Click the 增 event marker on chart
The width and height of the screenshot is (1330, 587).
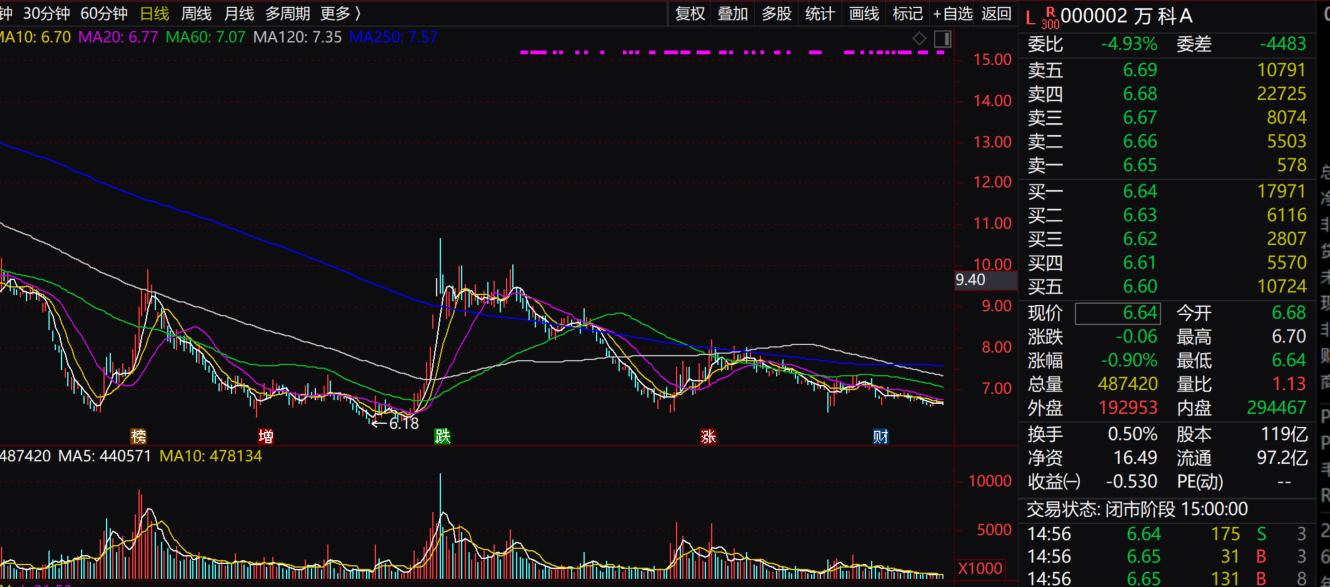point(266,436)
